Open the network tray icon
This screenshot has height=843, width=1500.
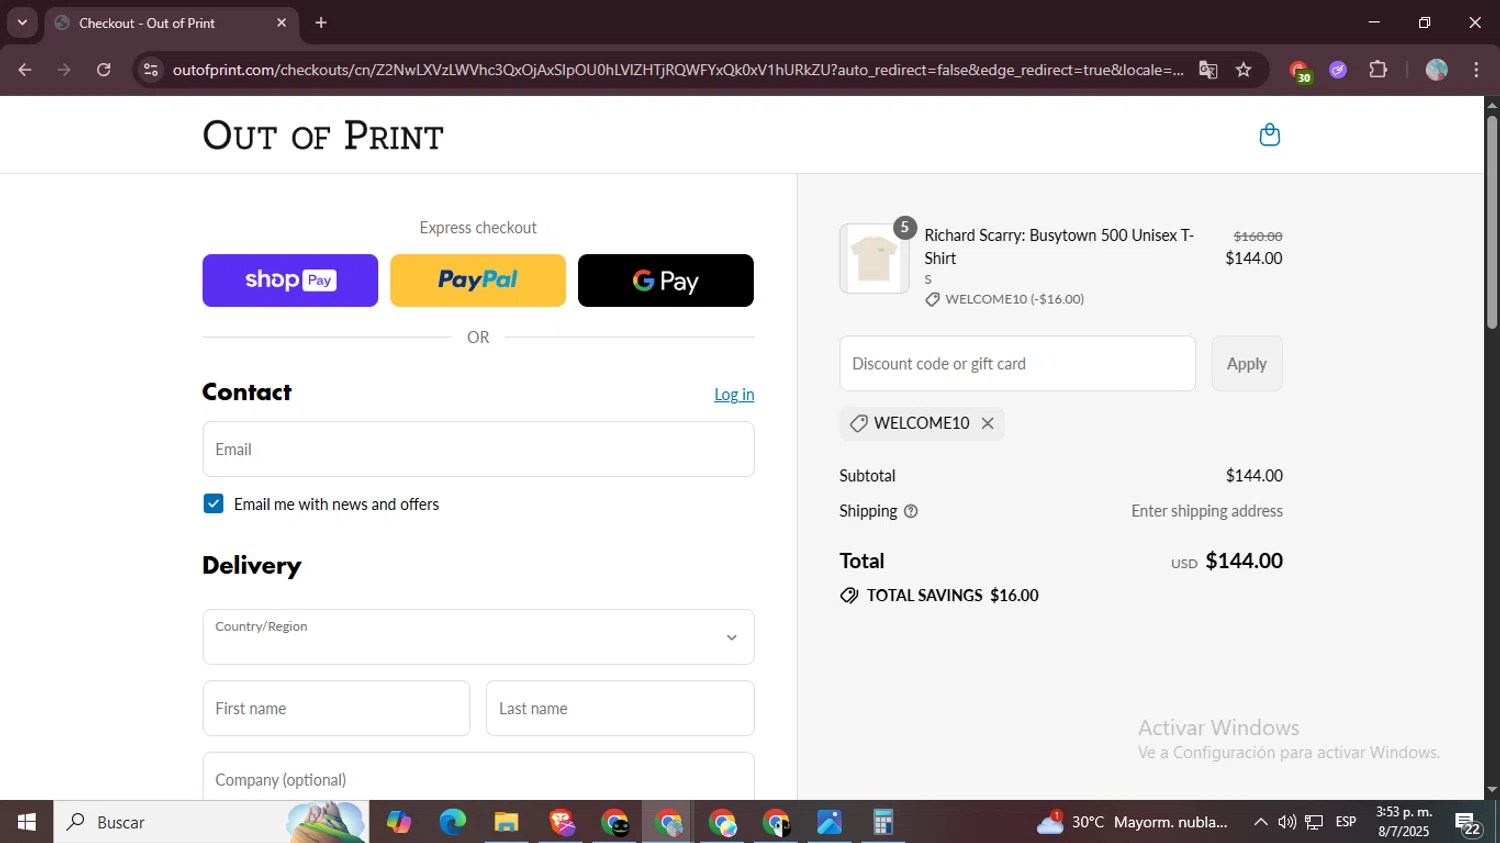click(1314, 822)
